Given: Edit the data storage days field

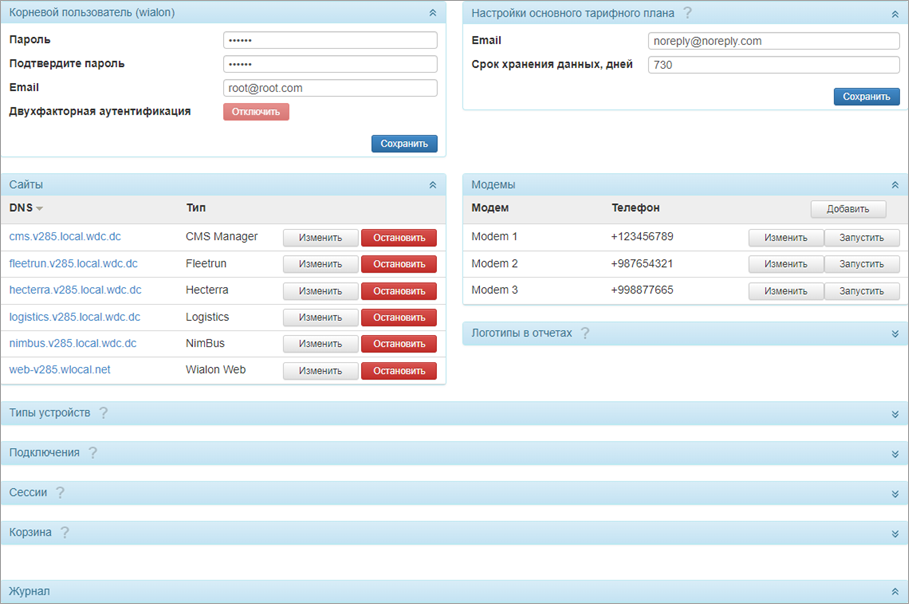Looking at the screenshot, I should point(774,65).
